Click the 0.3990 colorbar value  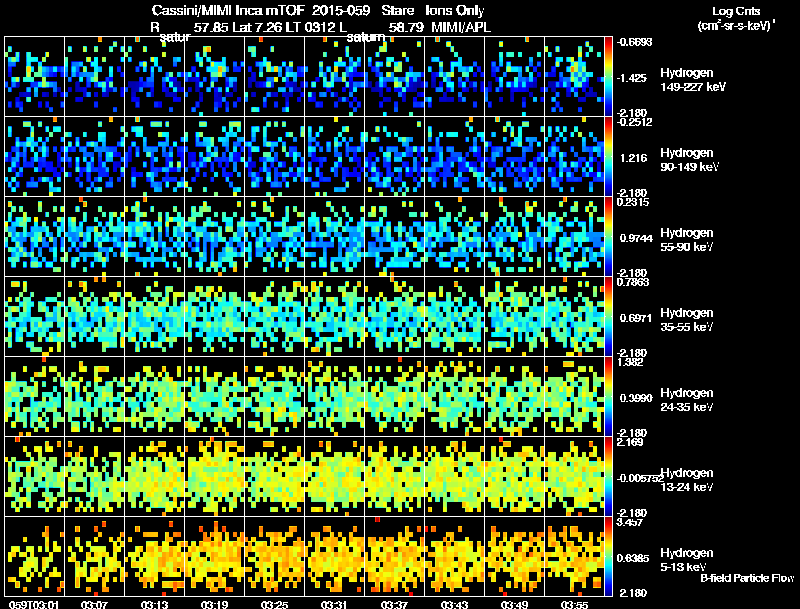(x=636, y=398)
